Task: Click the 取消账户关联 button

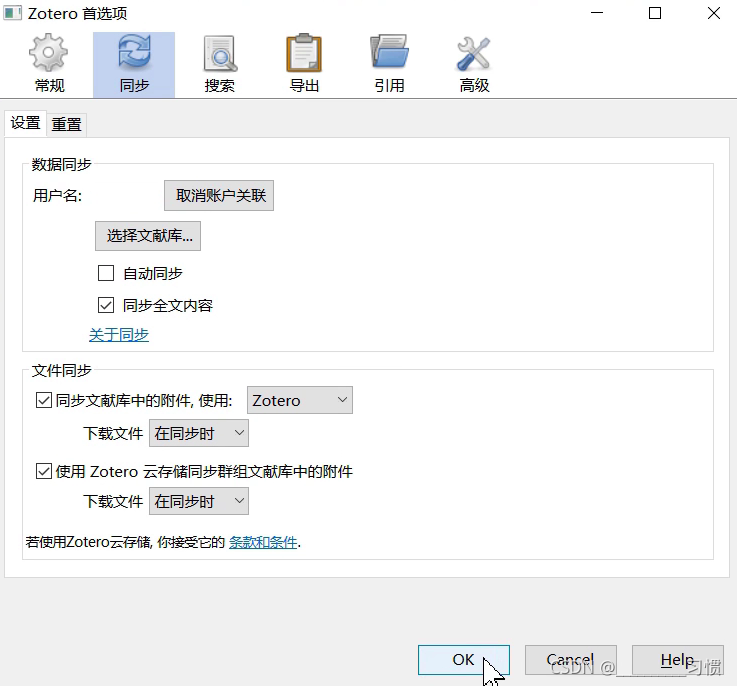Action: click(x=219, y=195)
